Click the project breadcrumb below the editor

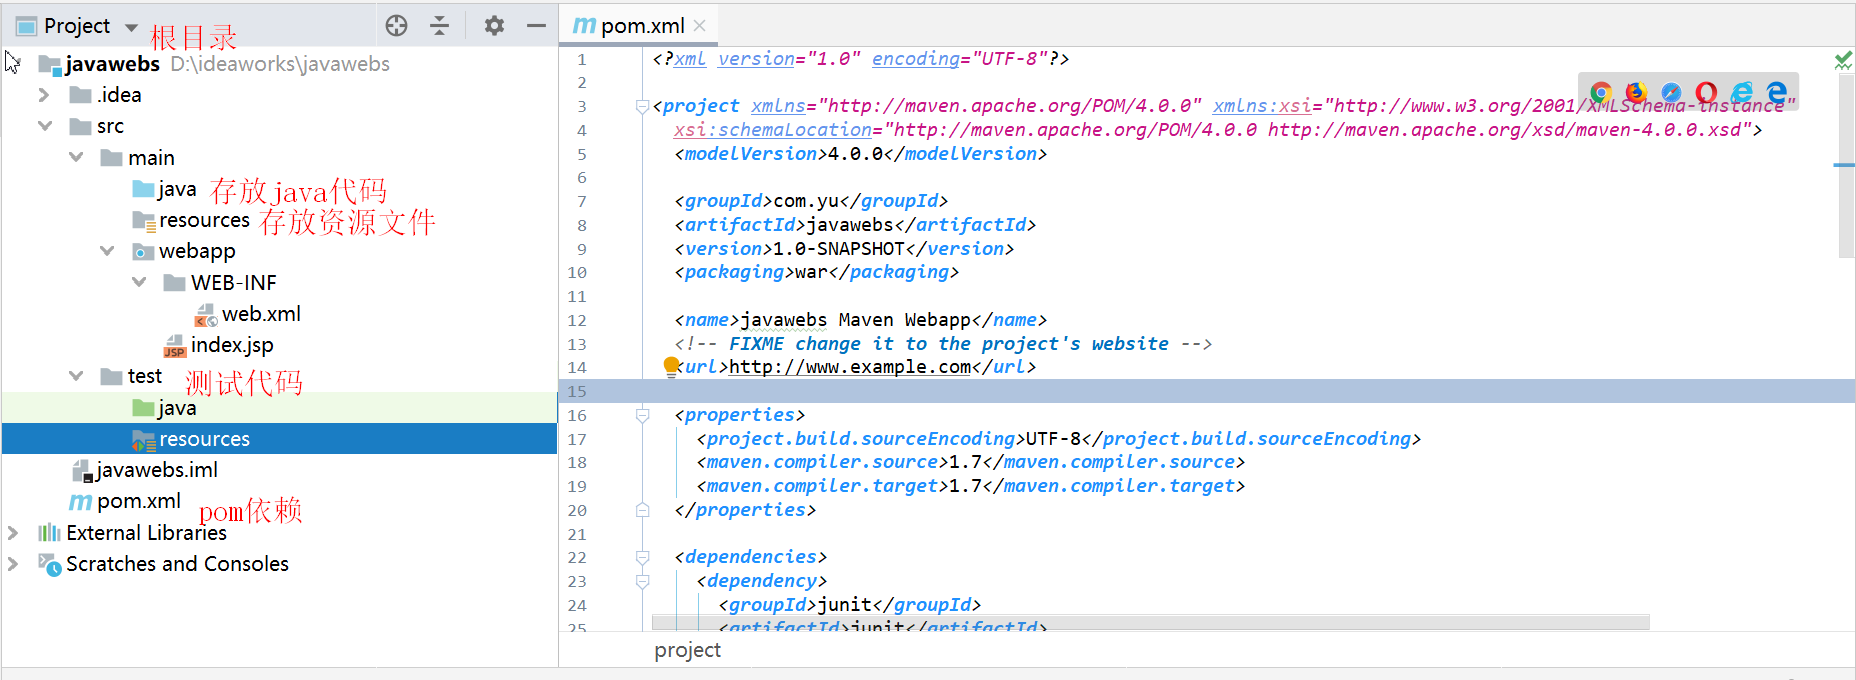pyautogui.click(x=687, y=650)
